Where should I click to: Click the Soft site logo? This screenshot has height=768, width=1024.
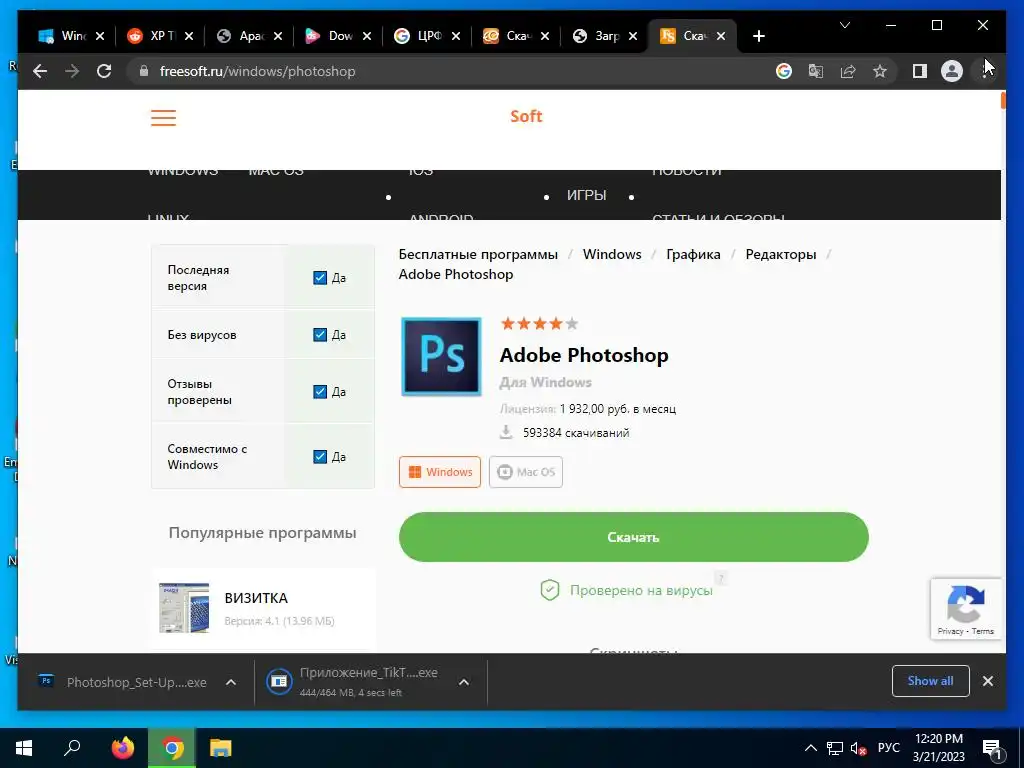[526, 116]
